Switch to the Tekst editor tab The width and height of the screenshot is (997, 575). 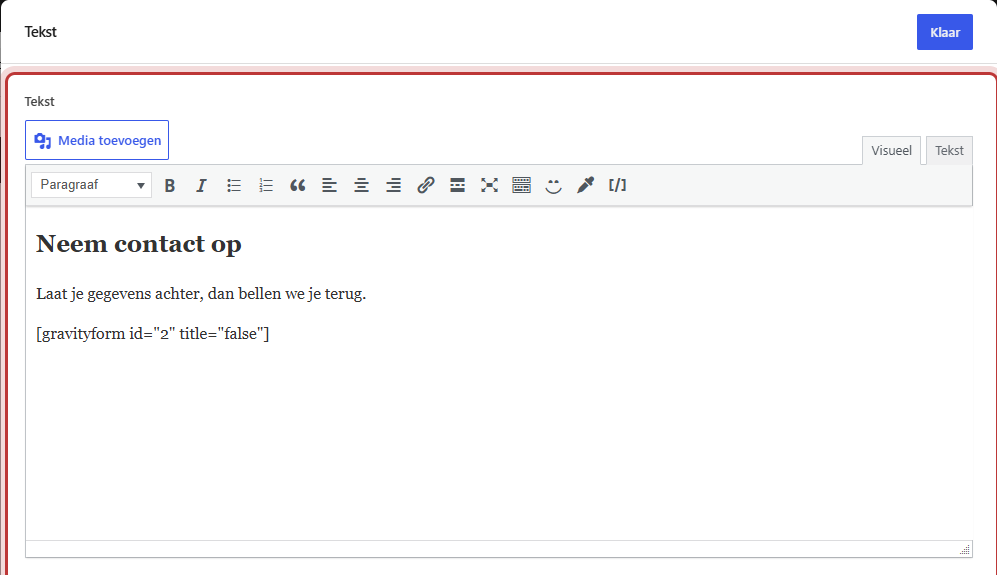coord(949,151)
